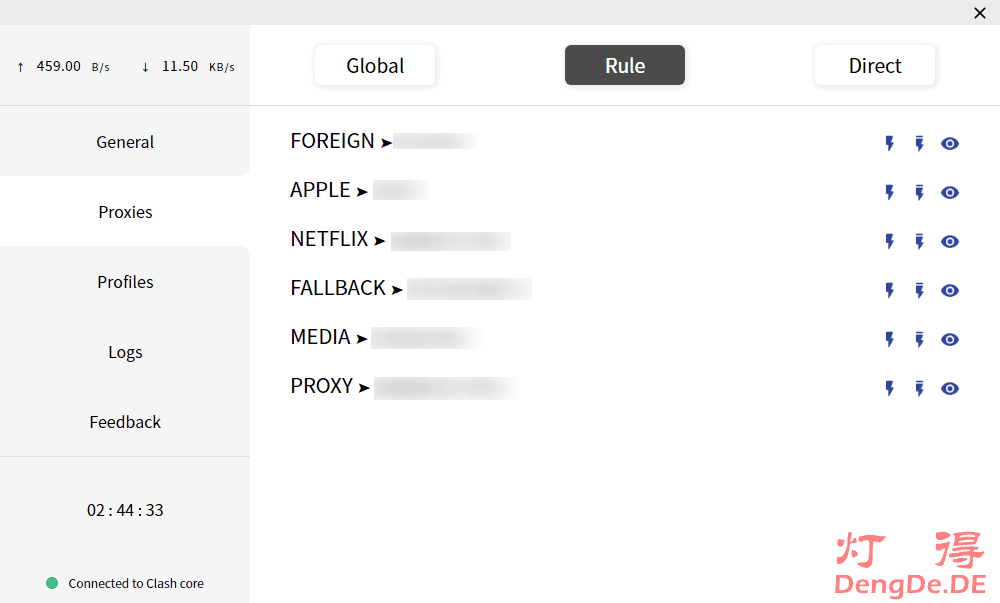Click the striped lightning bolt in FALLBACK row
The height and width of the screenshot is (603, 1000).
(919, 290)
